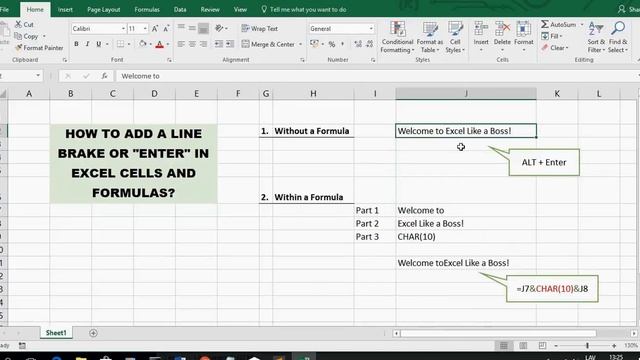This screenshot has height=360, width=640.
Task: Toggle italic formatting
Action: (87, 44)
